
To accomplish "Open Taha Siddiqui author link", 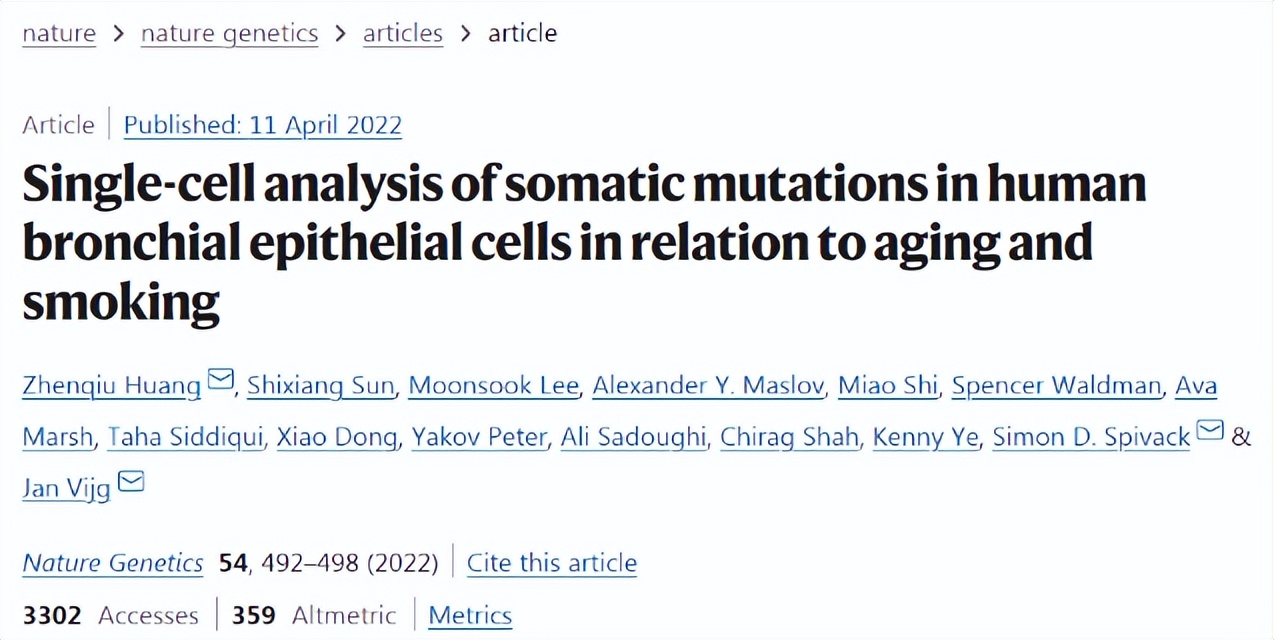I will [x=184, y=437].
